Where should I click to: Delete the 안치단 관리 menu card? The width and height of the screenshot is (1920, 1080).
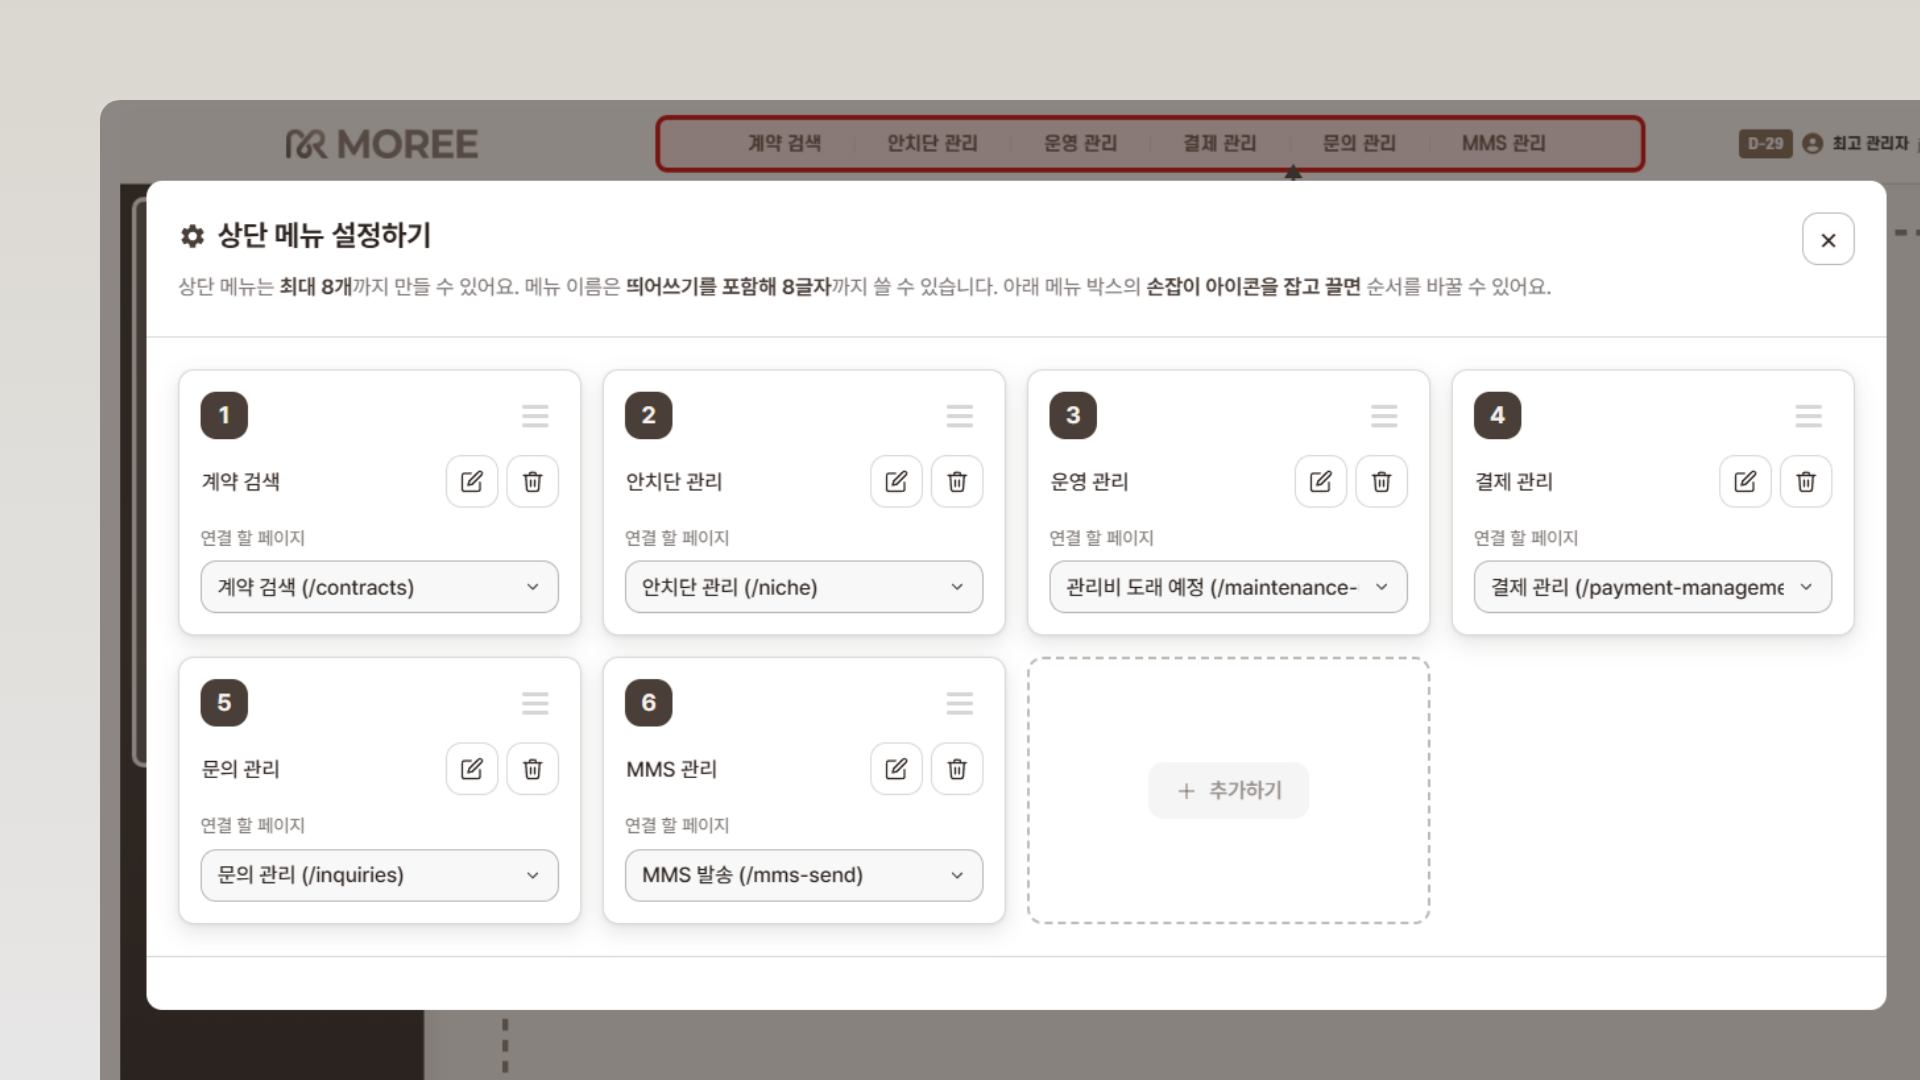(x=957, y=482)
